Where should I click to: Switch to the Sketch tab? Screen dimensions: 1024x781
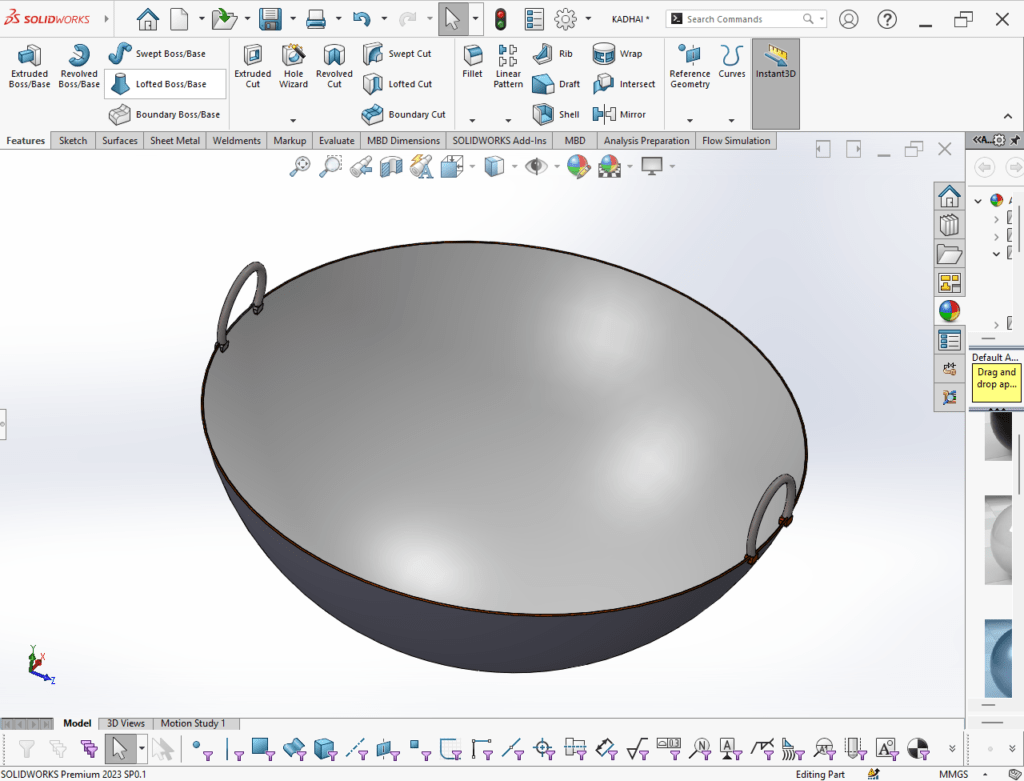[73, 141]
